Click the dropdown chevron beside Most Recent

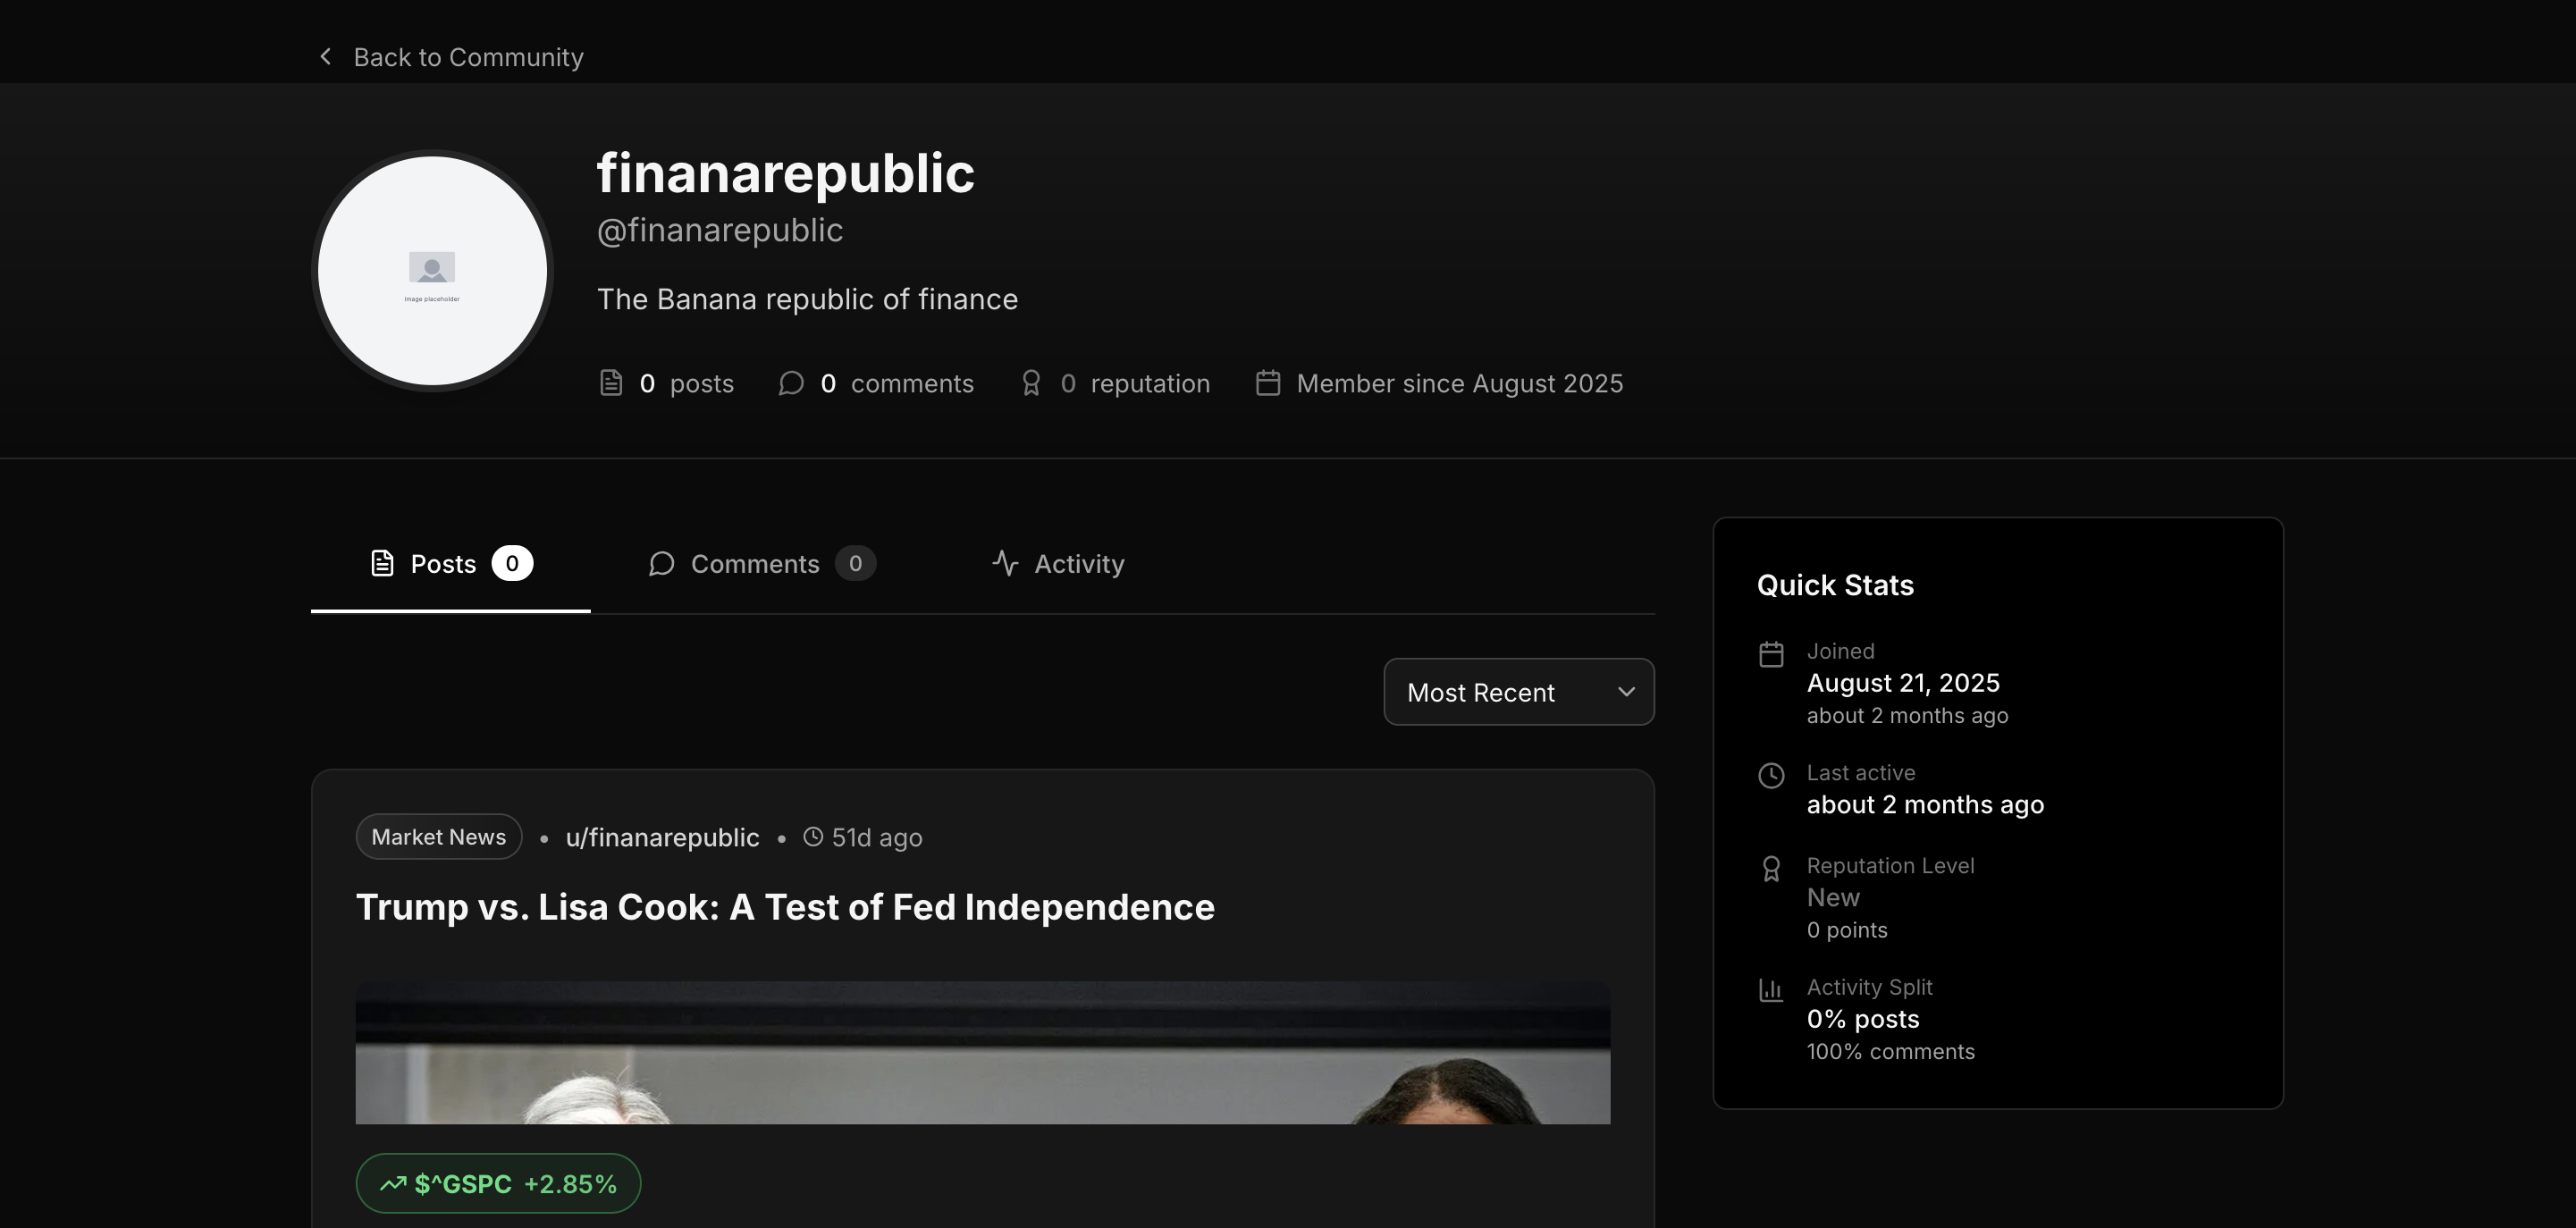[1626, 692]
